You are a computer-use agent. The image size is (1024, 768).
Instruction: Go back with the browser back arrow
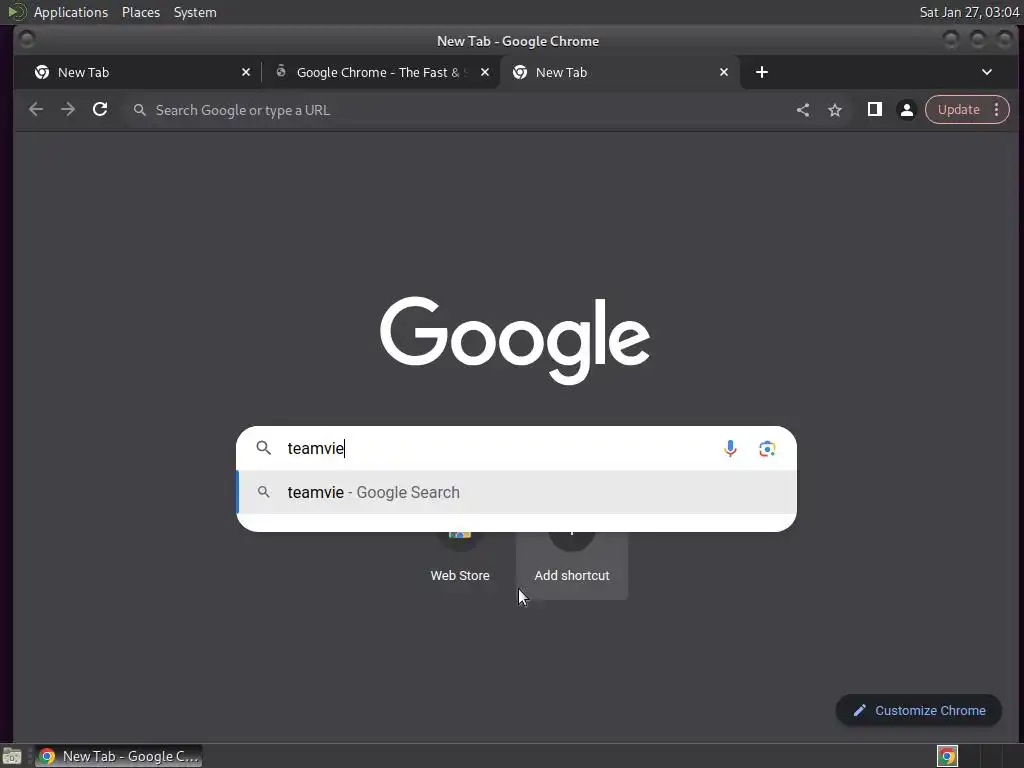pyautogui.click(x=36, y=110)
